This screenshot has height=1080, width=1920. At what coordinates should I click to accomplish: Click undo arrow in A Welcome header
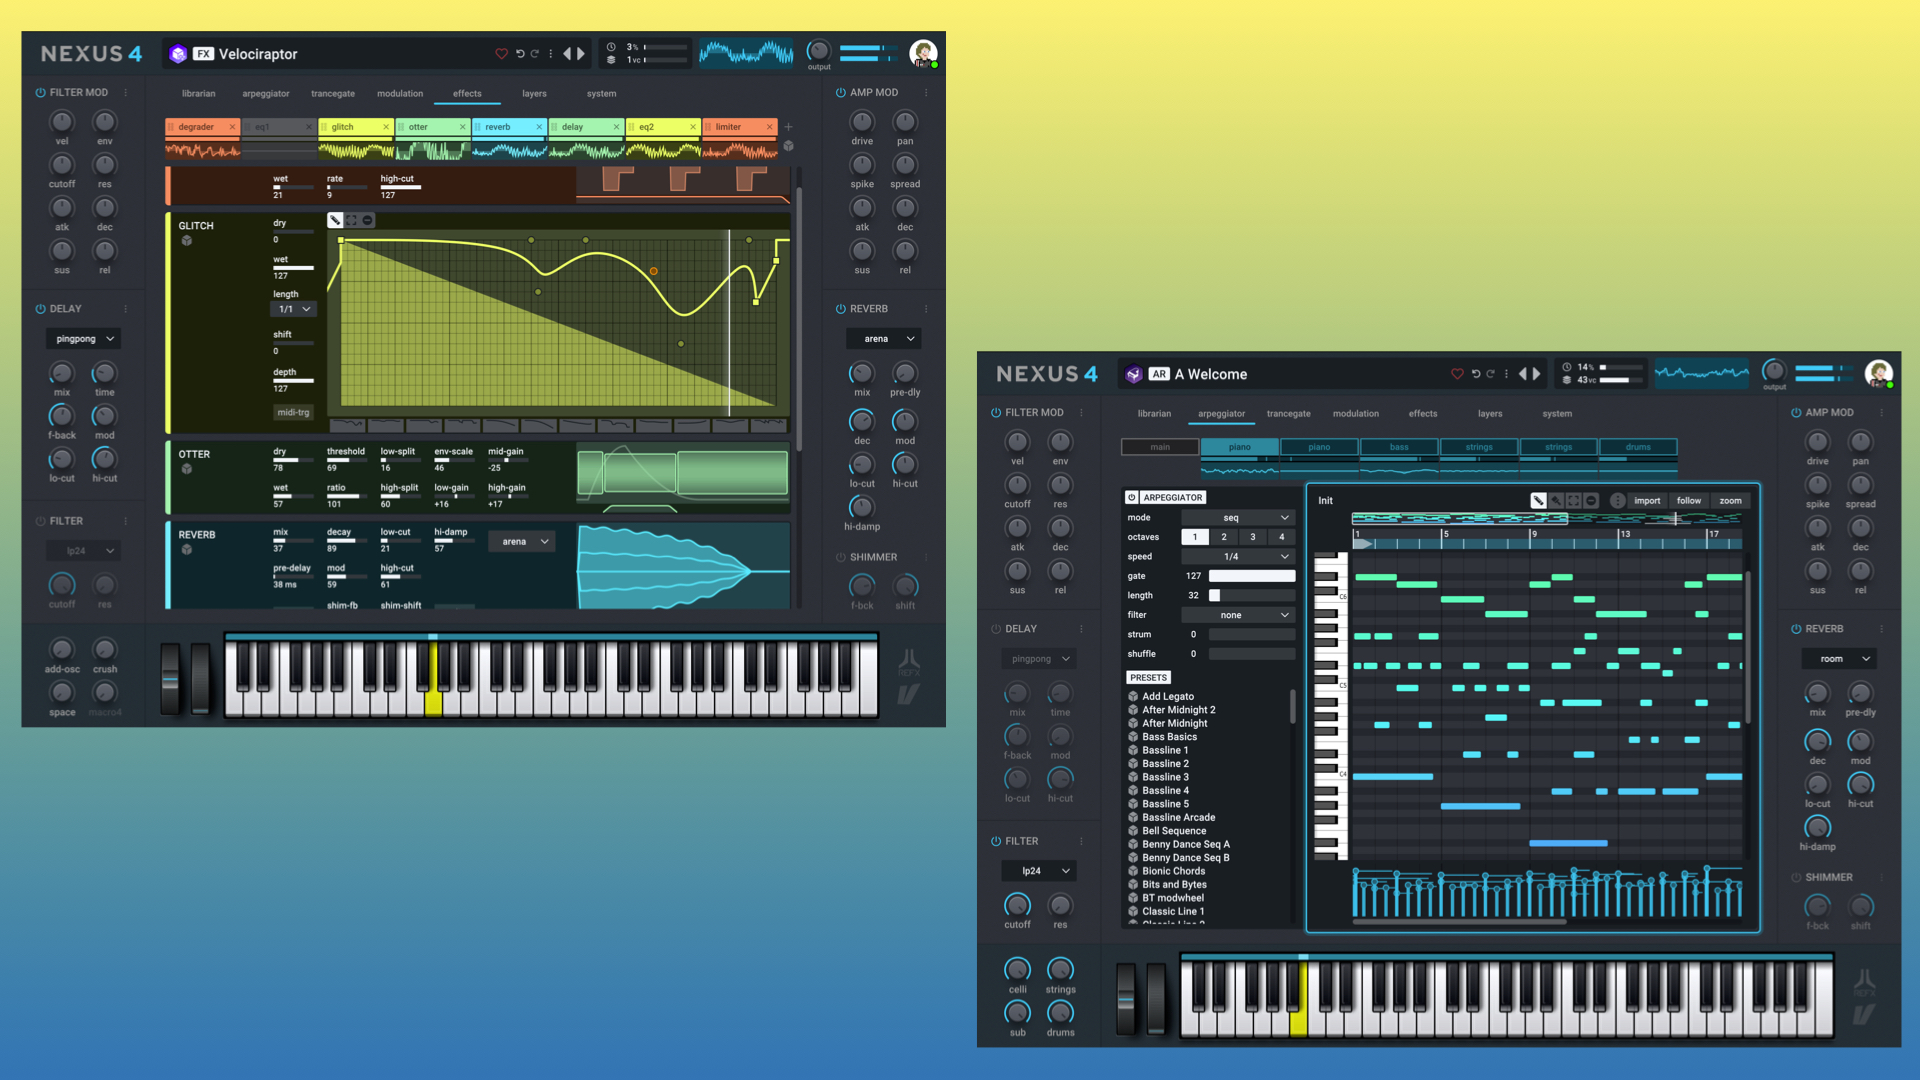[x=1475, y=374]
